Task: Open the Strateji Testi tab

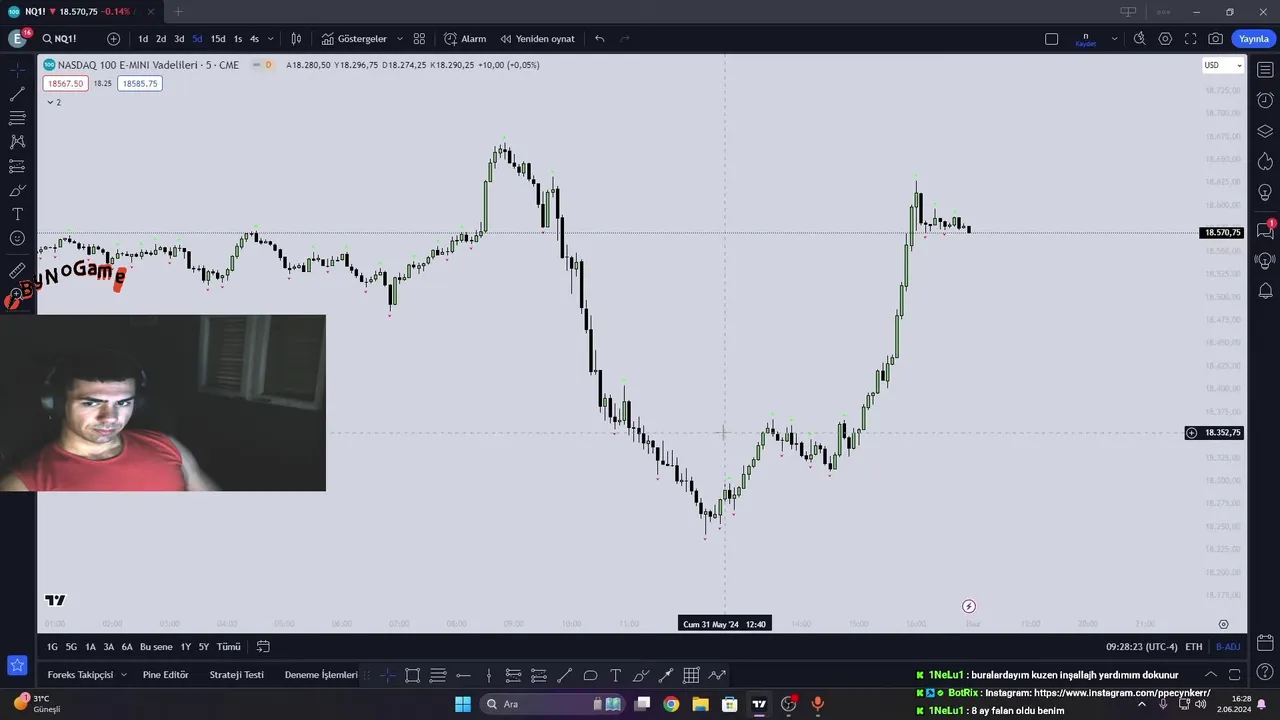Action: 236,675
